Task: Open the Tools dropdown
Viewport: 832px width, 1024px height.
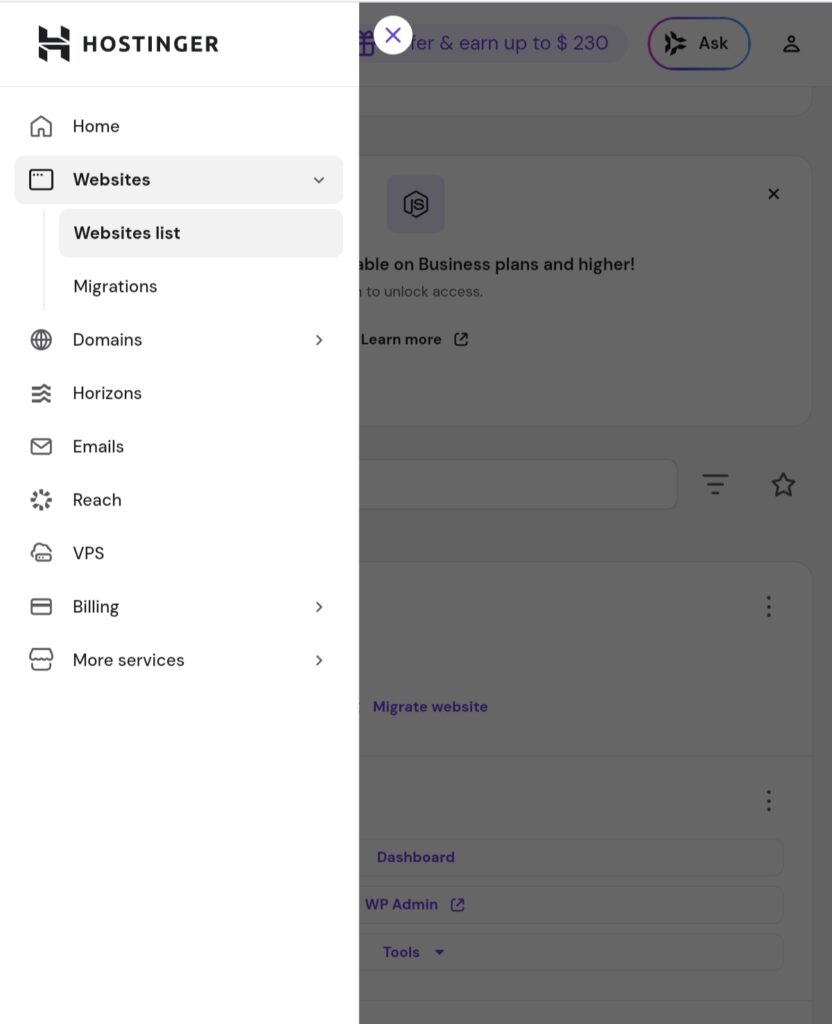Action: click(x=413, y=952)
